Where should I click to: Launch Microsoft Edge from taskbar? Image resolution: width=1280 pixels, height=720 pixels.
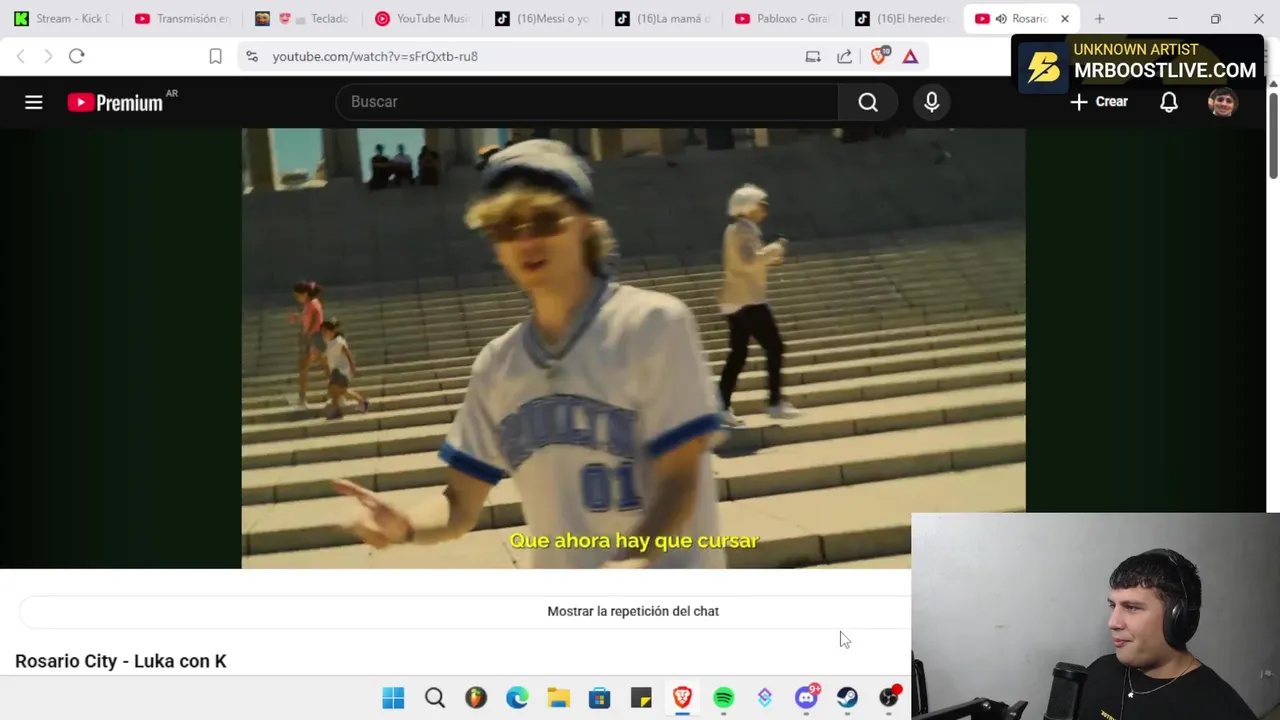517,698
